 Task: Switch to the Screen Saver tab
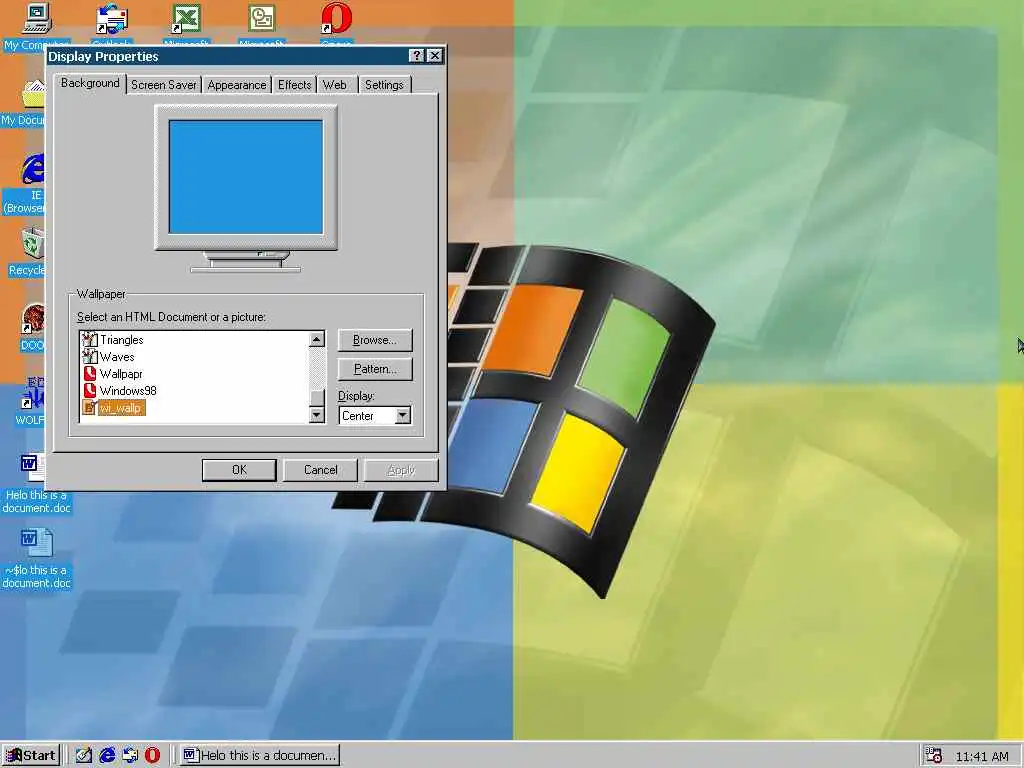[x=163, y=85]
